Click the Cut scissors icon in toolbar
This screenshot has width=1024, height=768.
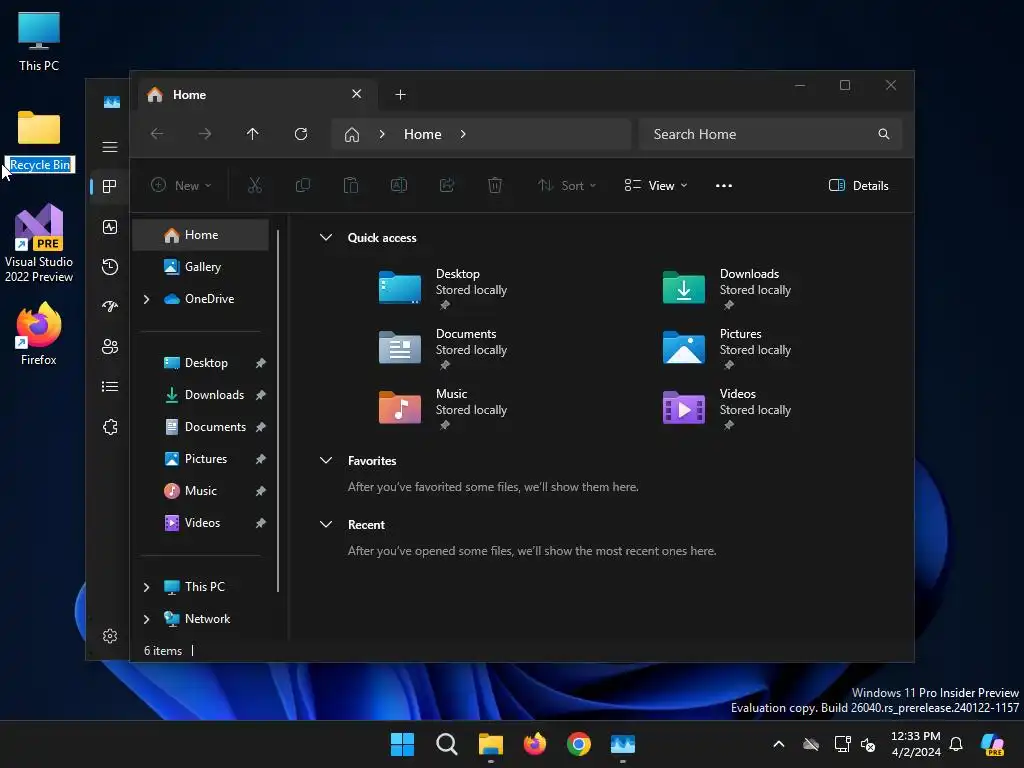click(255, 185)
